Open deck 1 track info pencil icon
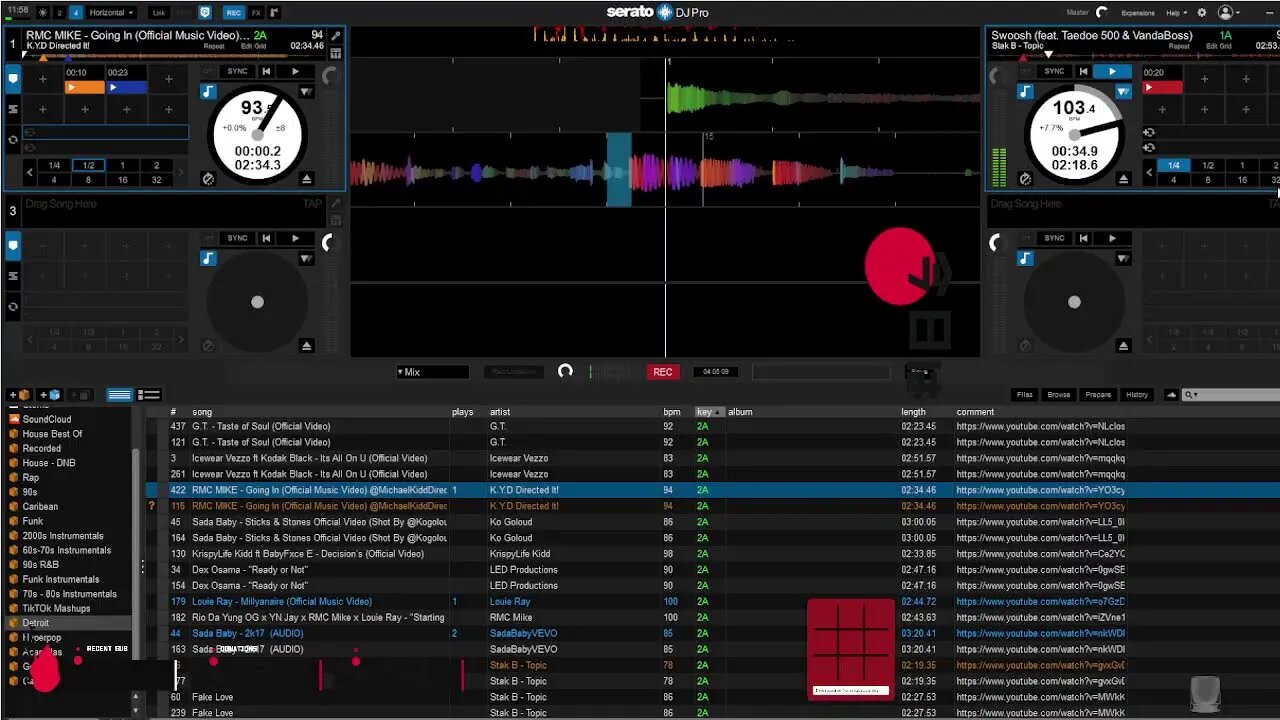 point(335,36)
